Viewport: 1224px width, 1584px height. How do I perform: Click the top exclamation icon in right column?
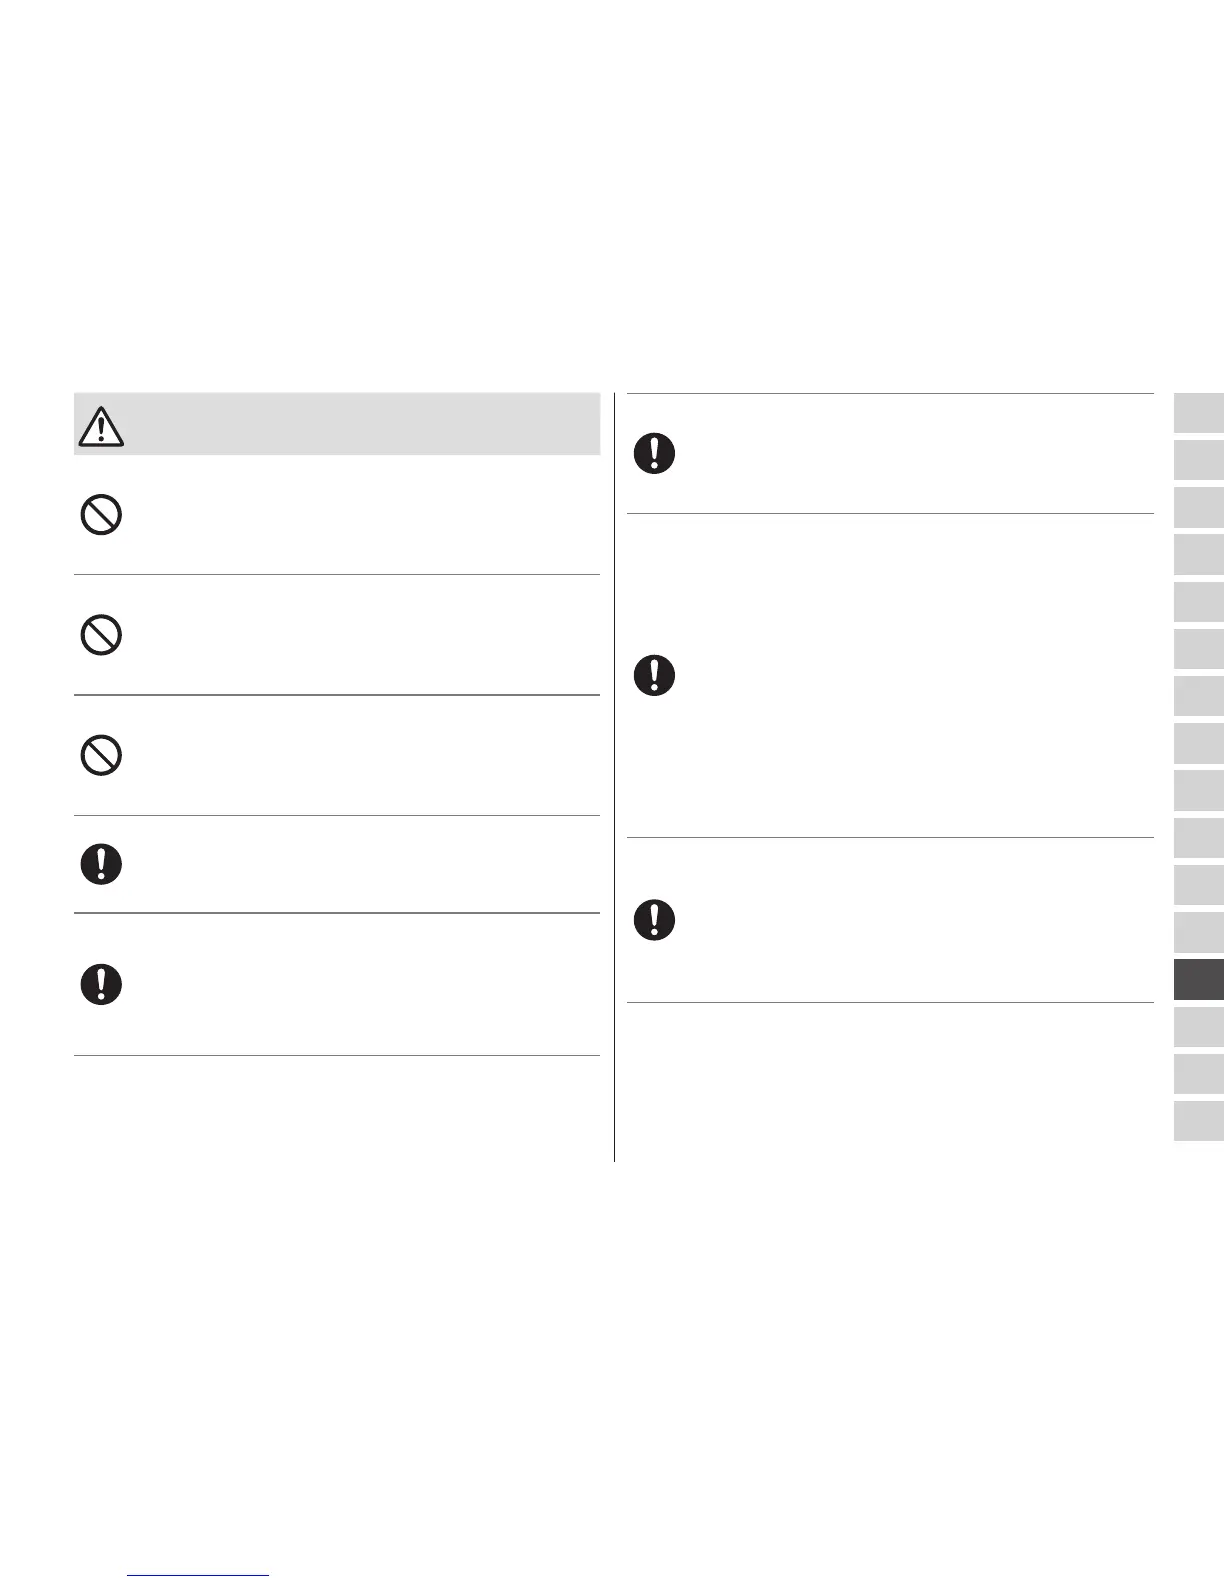[x=655, y=454]
